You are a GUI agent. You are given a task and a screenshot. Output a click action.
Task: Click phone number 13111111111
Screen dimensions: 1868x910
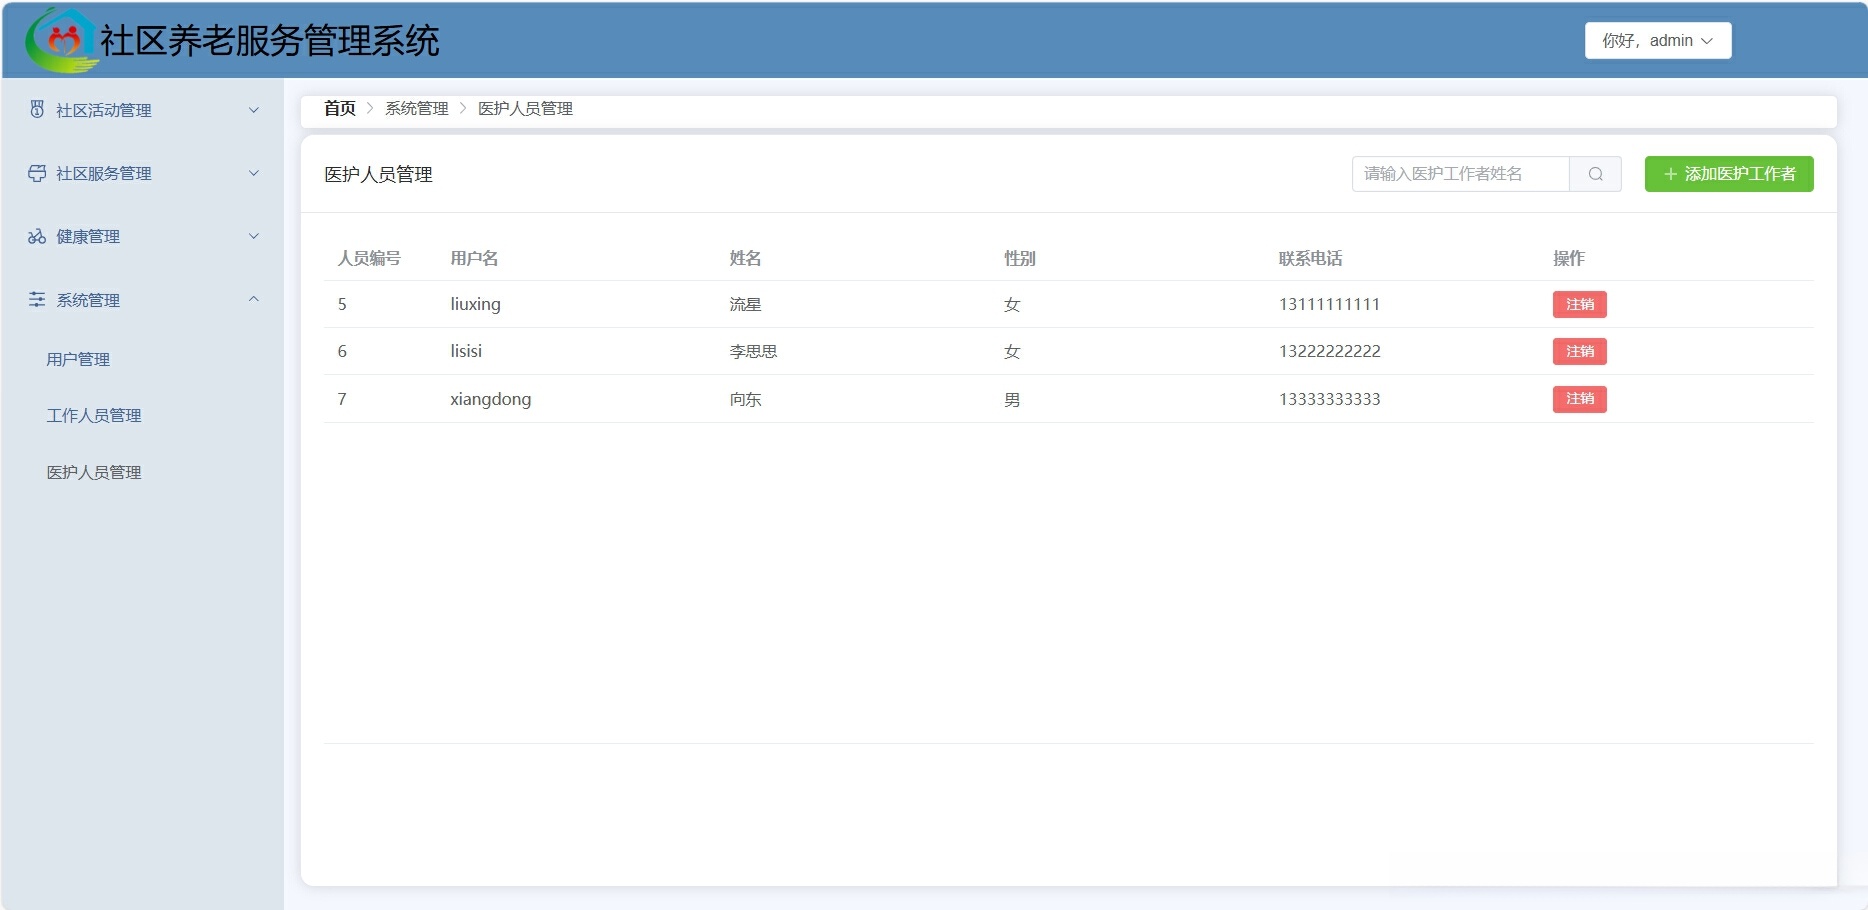1329,304
